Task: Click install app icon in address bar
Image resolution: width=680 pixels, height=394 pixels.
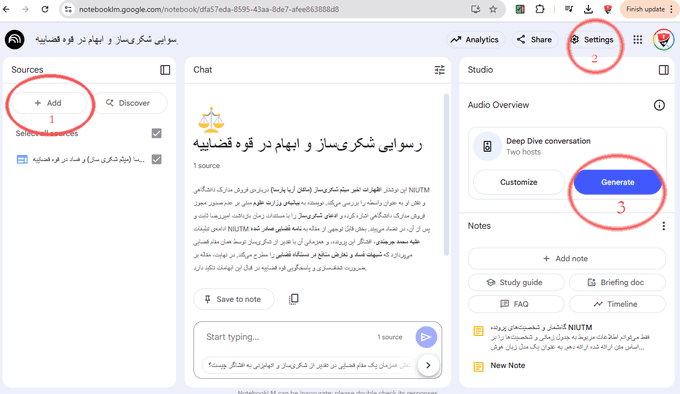Action: coord(475,9)
